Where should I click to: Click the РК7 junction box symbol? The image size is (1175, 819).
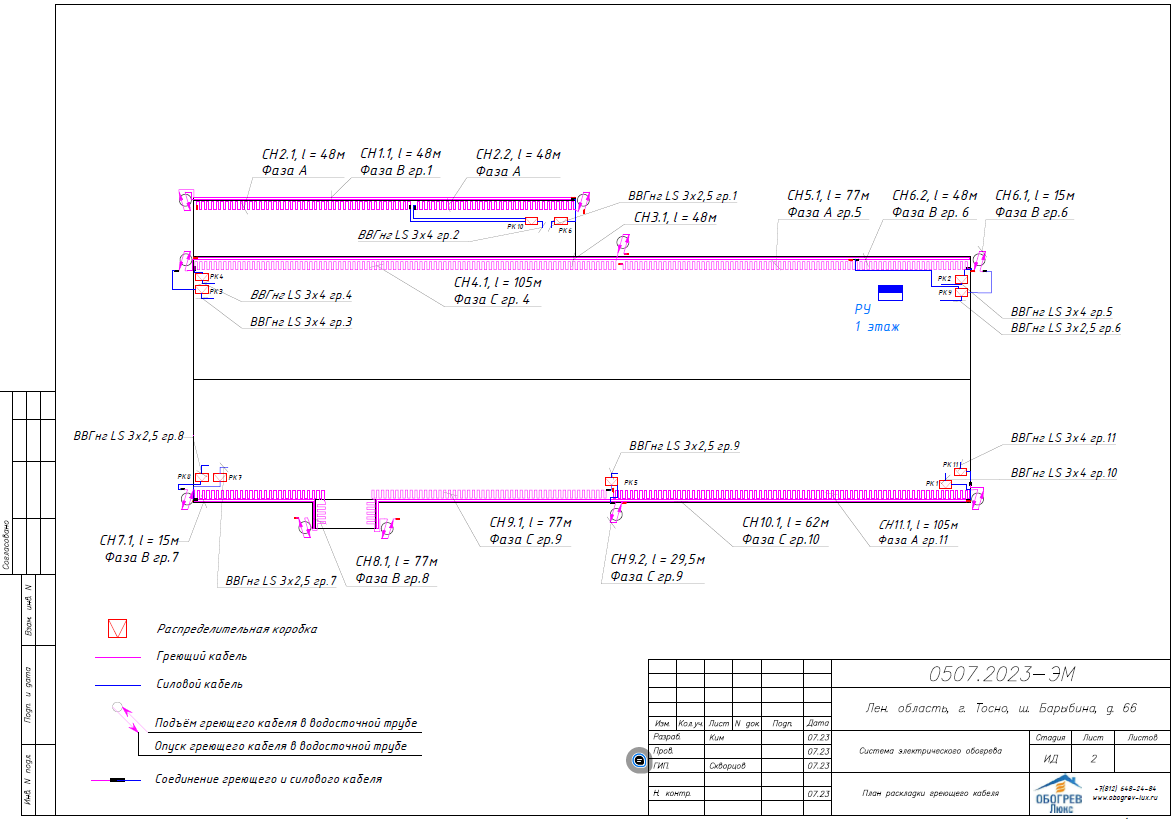(x=219, y=477)
